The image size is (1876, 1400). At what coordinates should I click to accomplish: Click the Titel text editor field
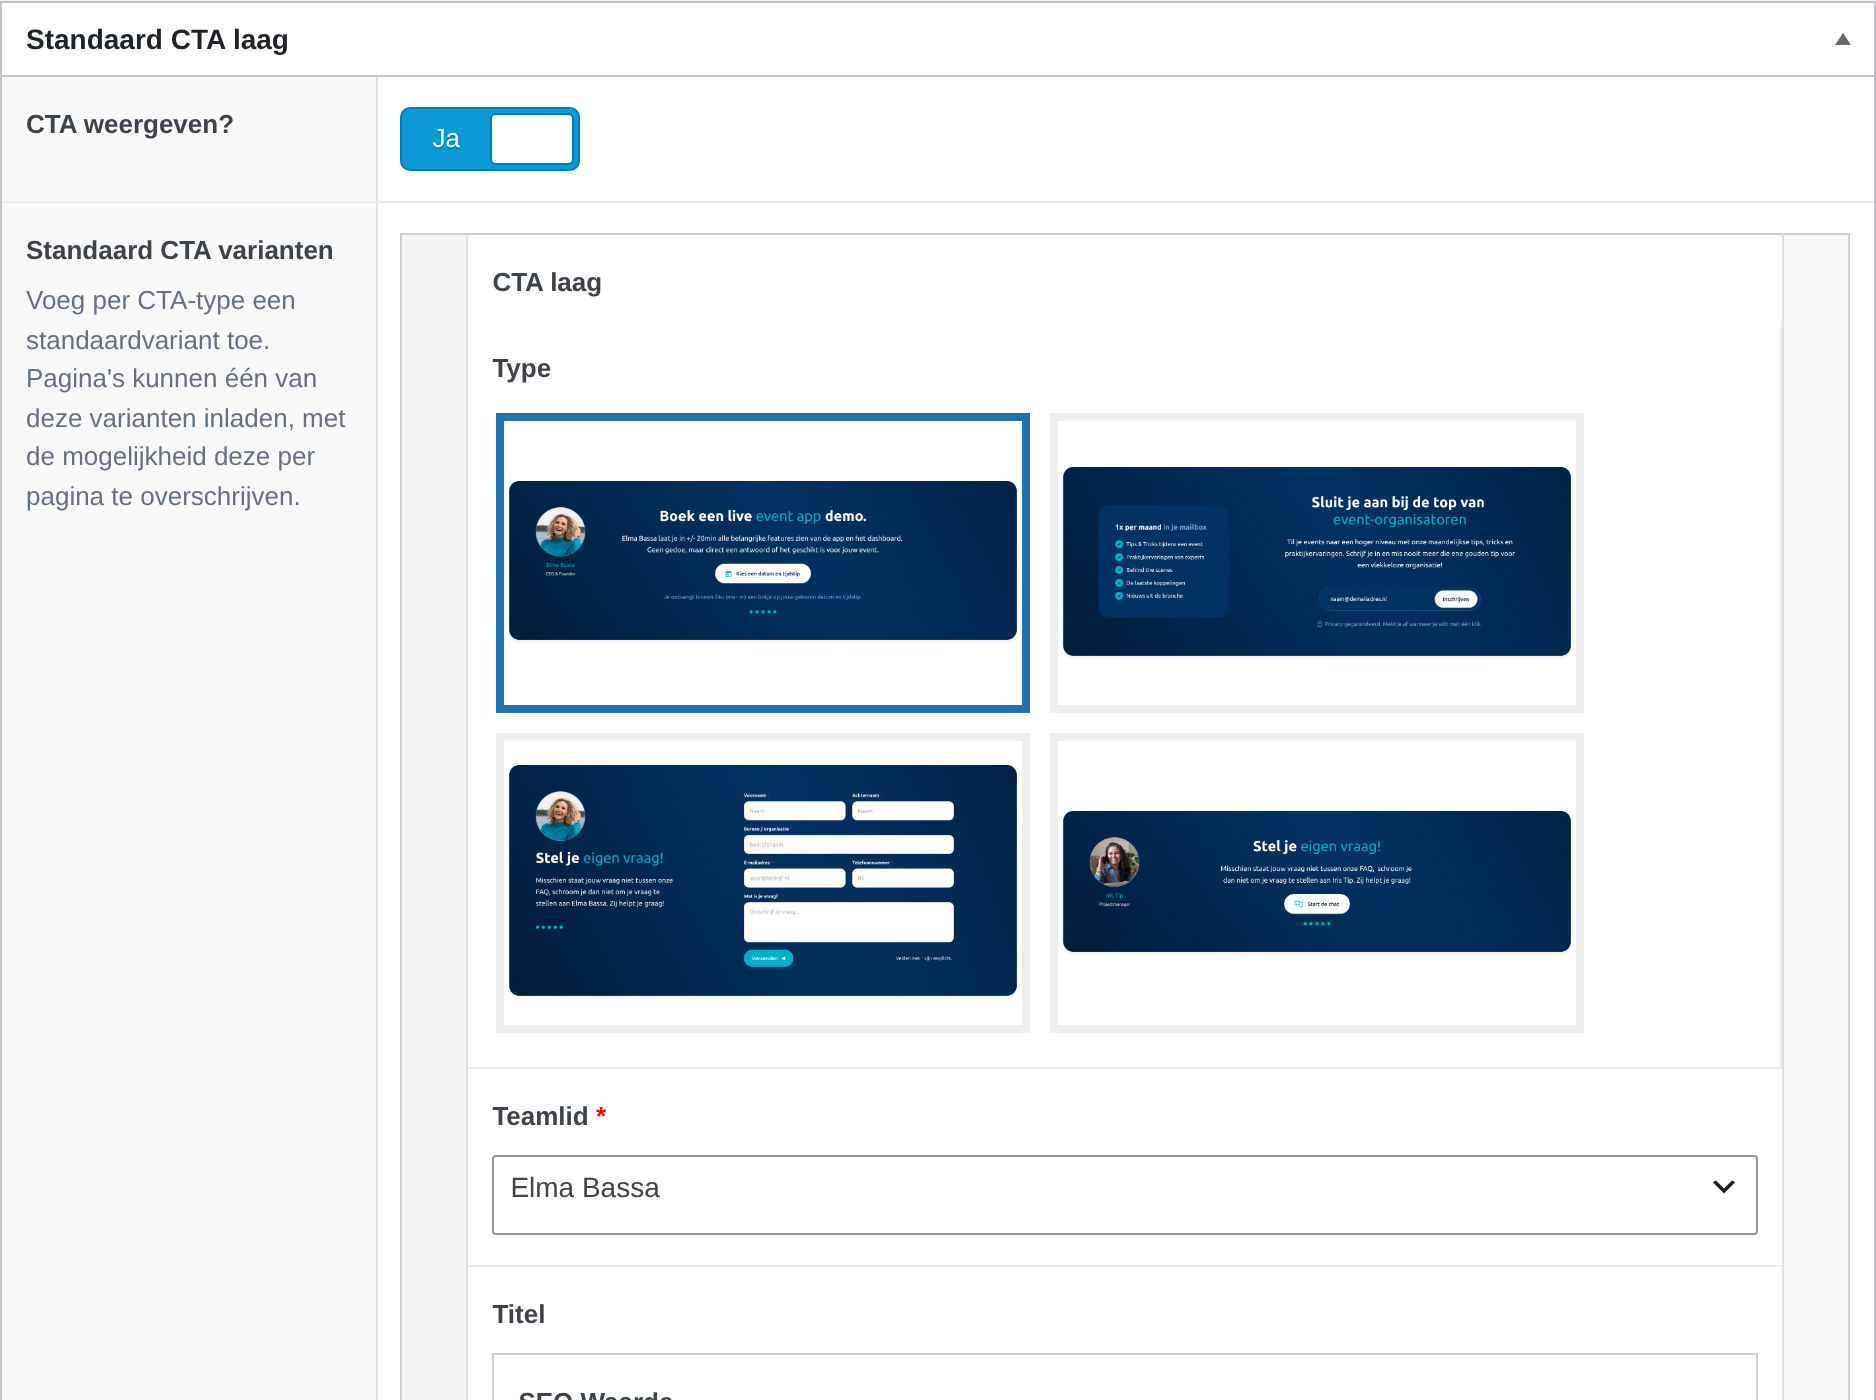point(1125,1377)
